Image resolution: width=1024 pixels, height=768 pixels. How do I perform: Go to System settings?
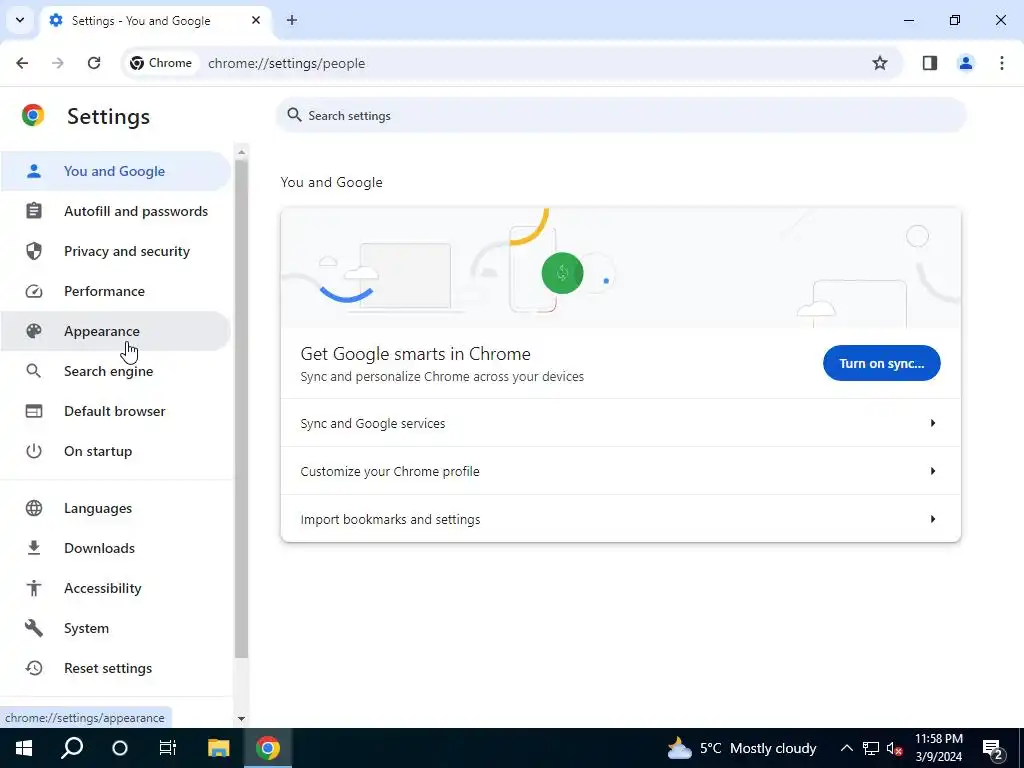(115, 628)
